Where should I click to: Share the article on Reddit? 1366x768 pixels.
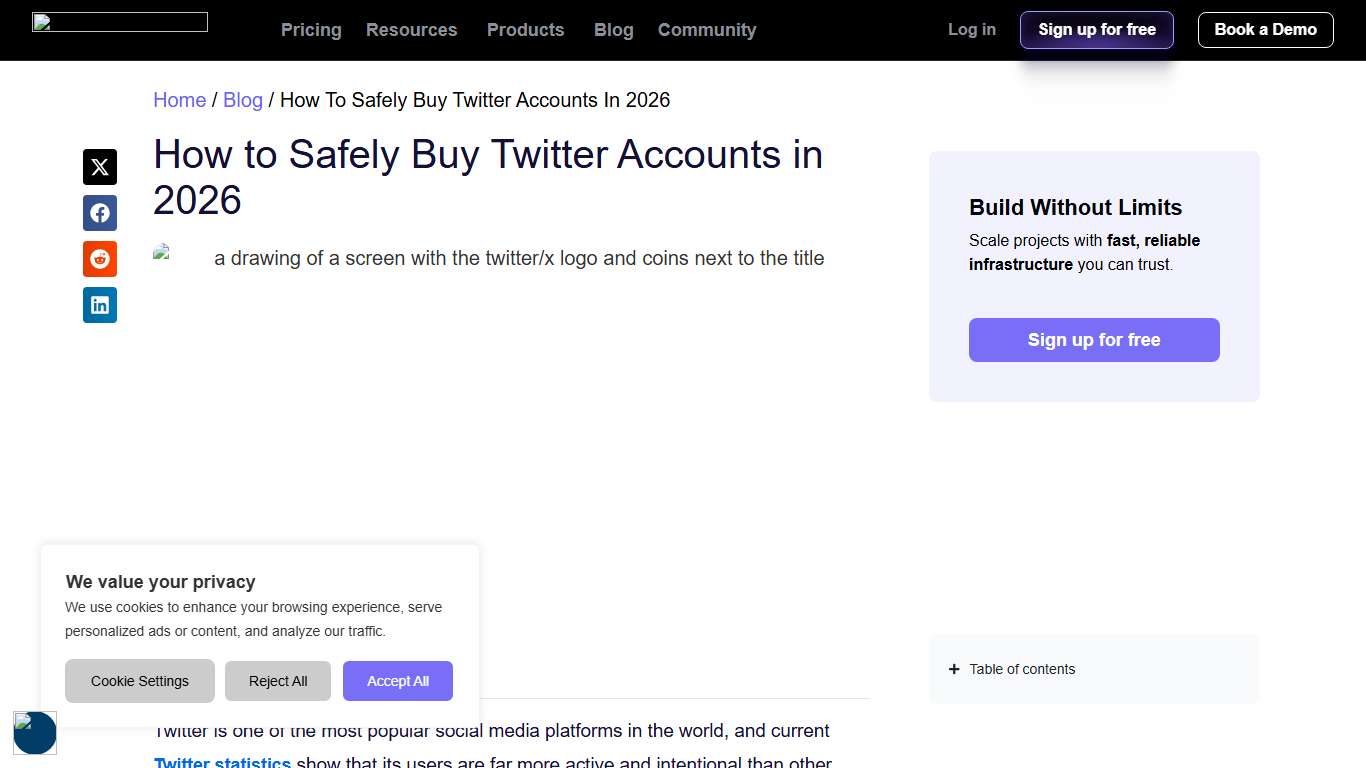pos(99,259)
